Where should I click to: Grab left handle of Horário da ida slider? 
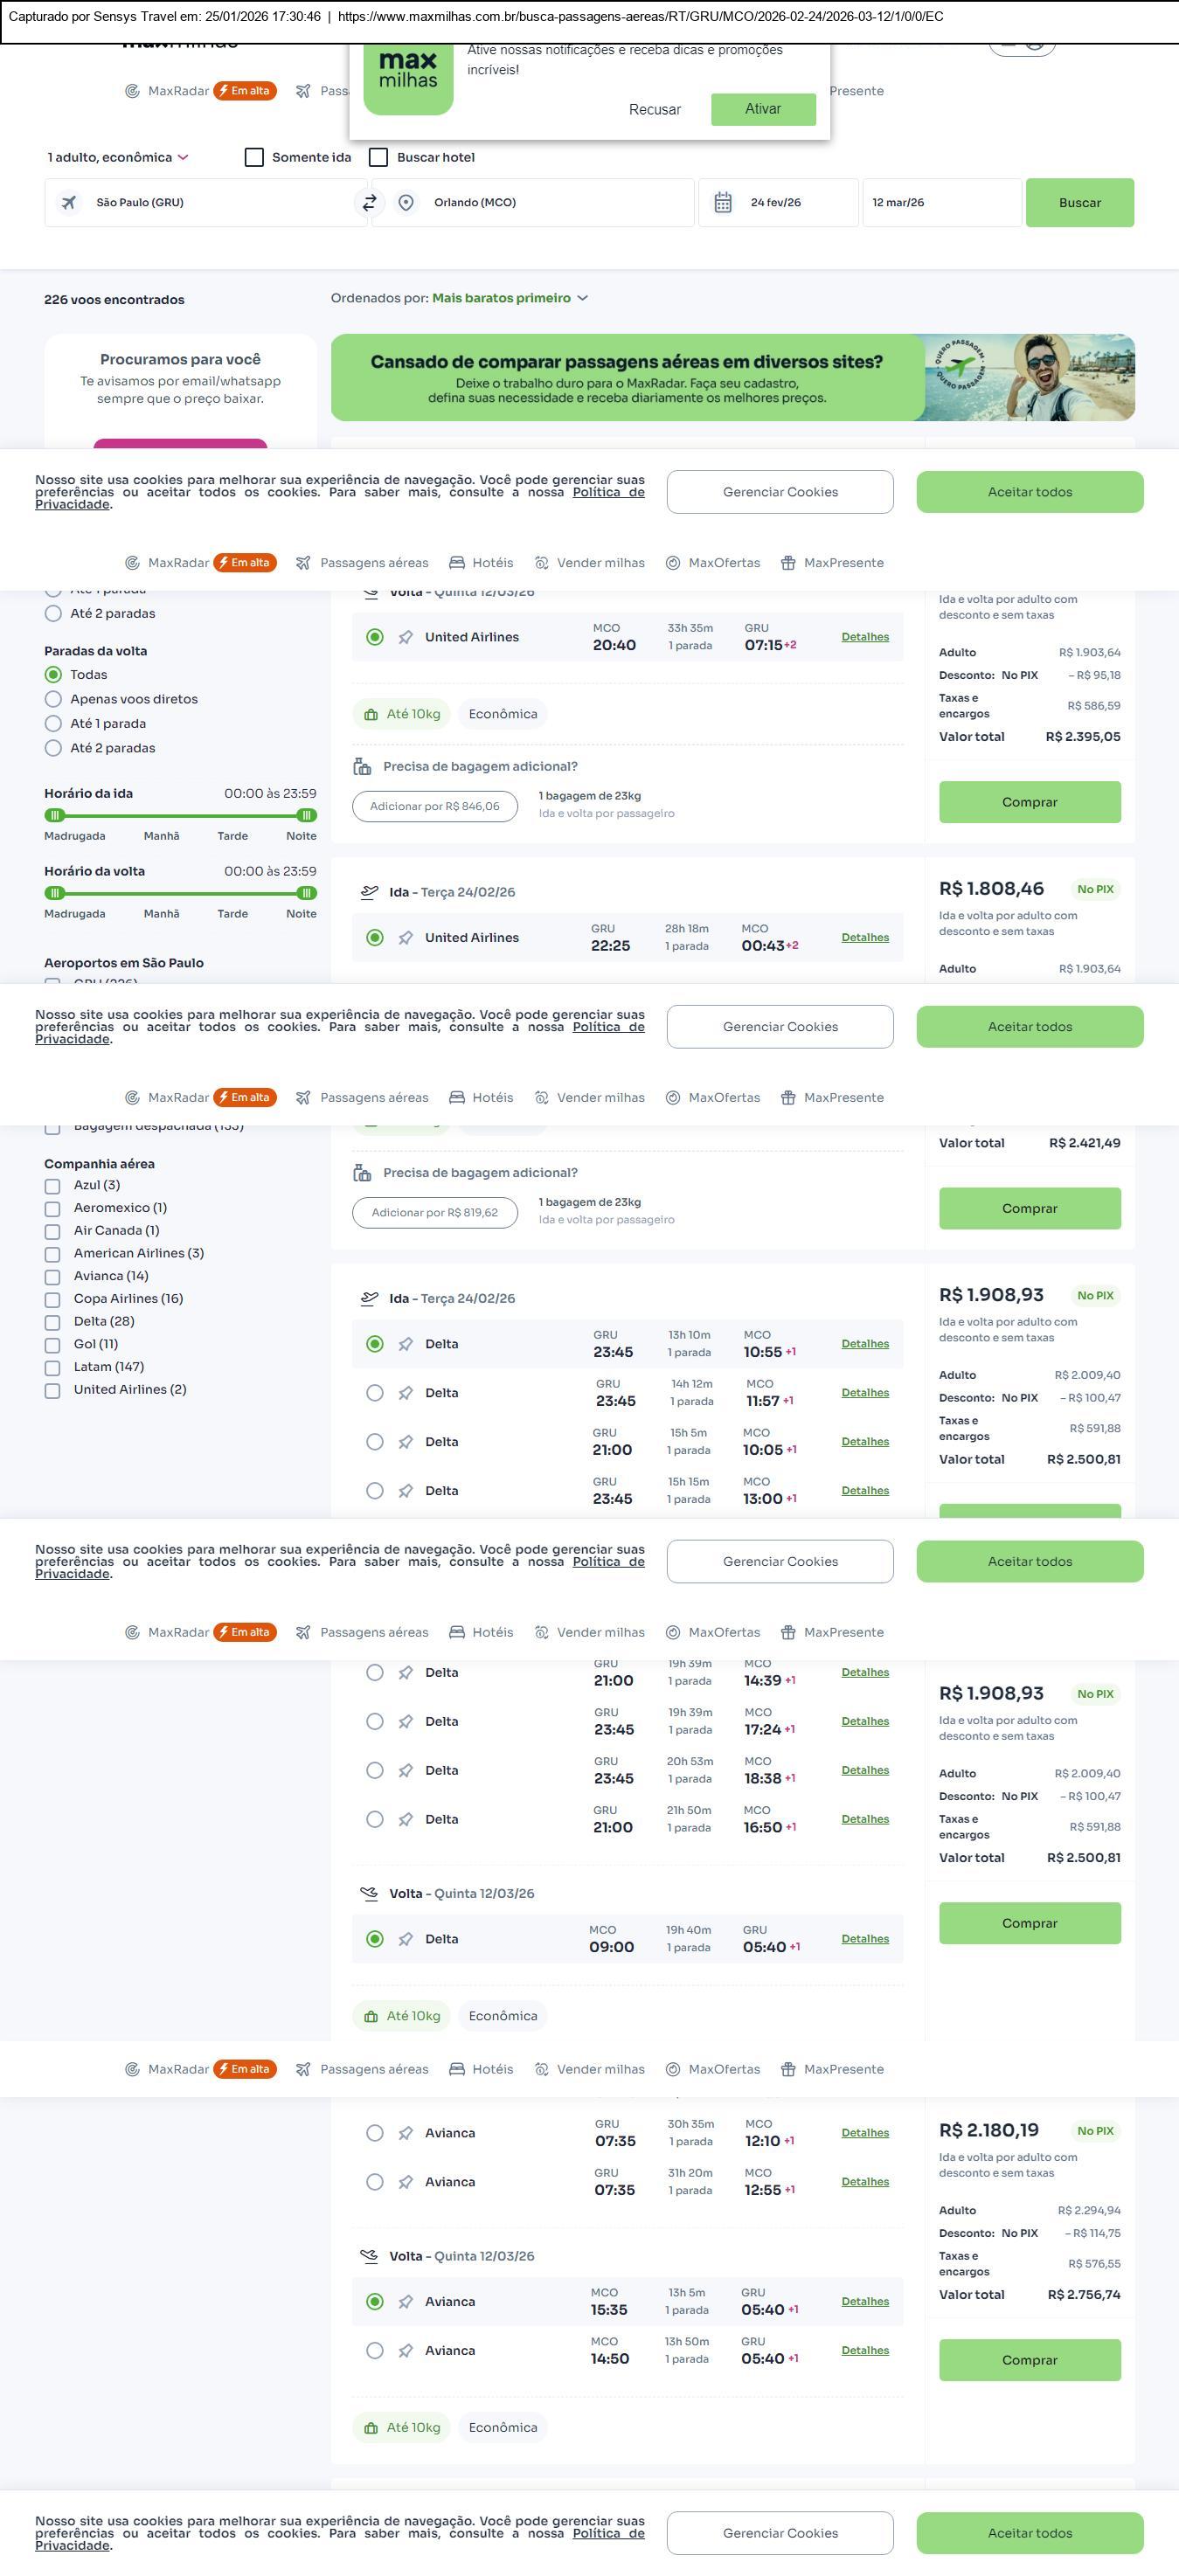55,815
